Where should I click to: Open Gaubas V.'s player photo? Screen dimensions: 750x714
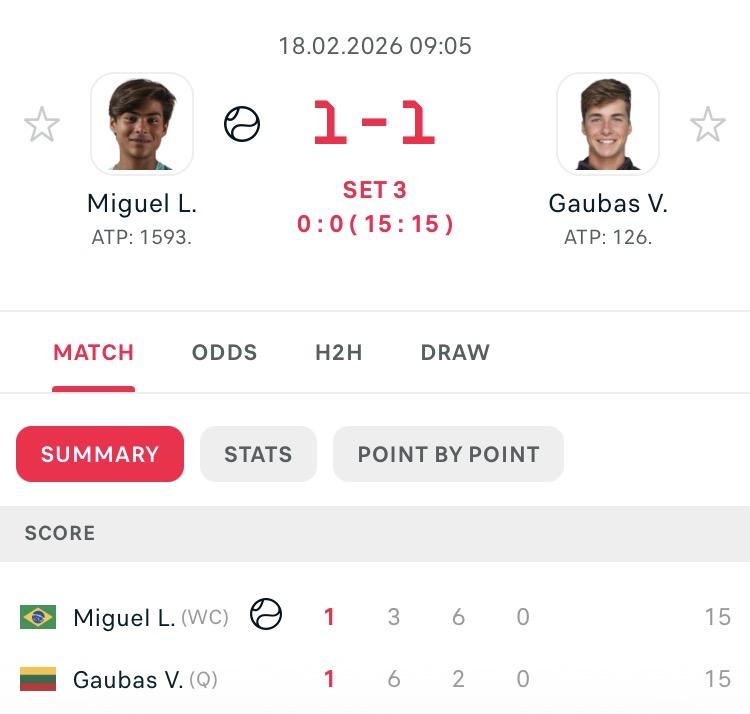pos(608,124)
